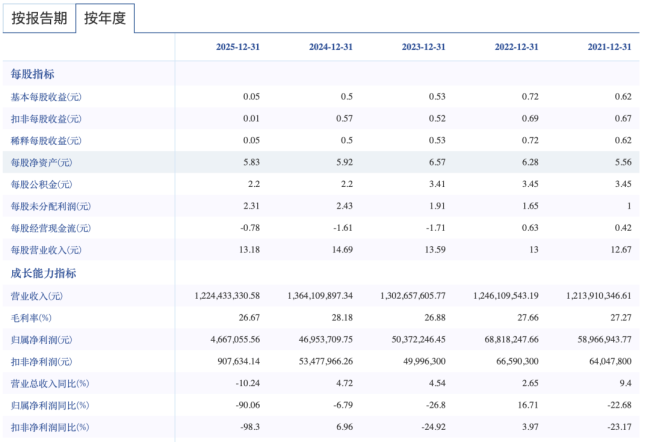Click the 2023-12-31 column header

click(424, 47)
